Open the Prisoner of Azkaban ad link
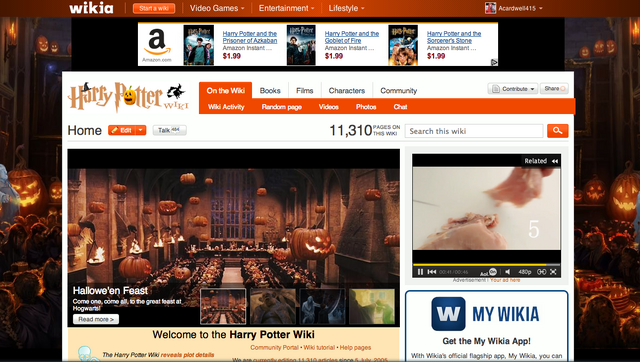The height and width of the screenshot is (362, 640). [250, 37]
